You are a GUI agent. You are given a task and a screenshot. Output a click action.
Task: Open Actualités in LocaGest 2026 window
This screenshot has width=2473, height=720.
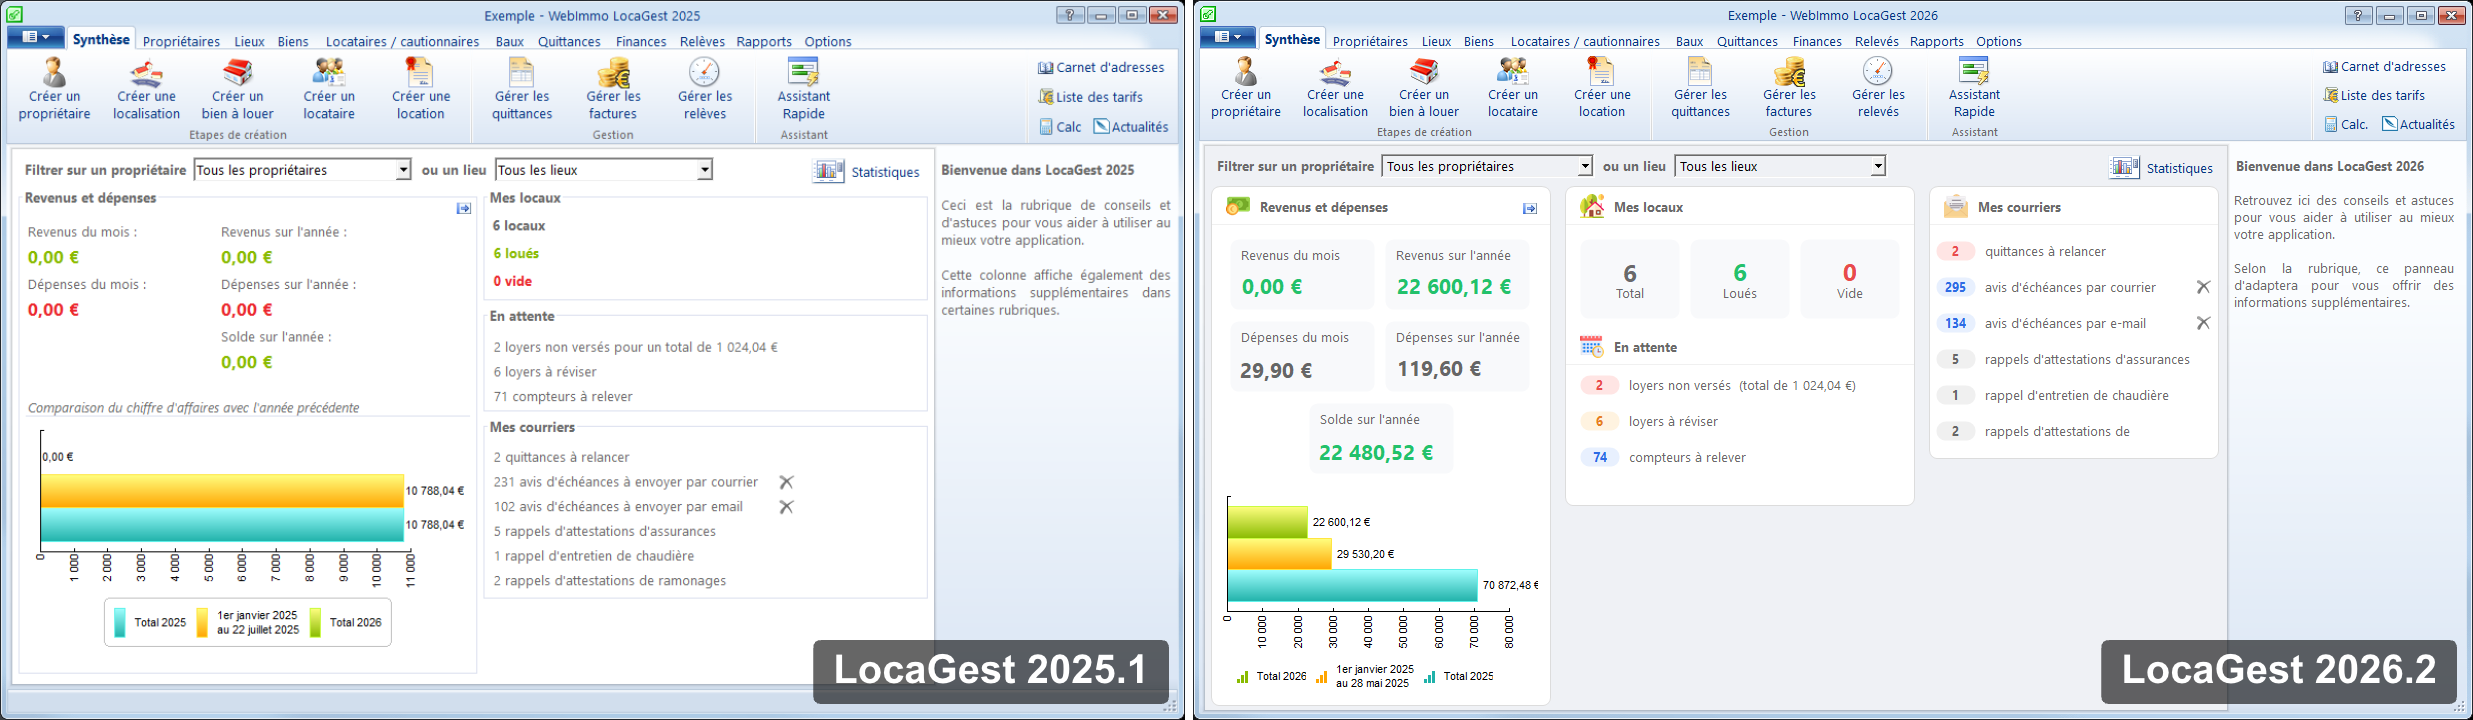click(x=2418, y=124)
